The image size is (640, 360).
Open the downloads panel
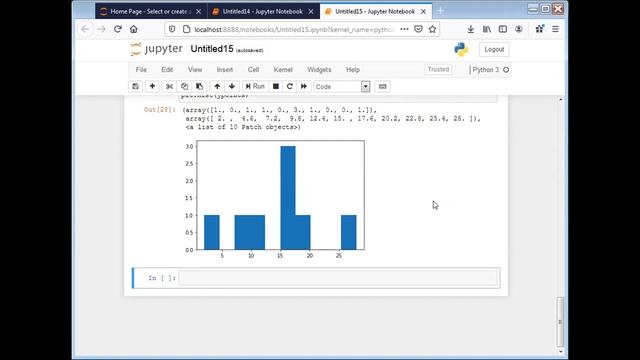[x=471, y=29]
